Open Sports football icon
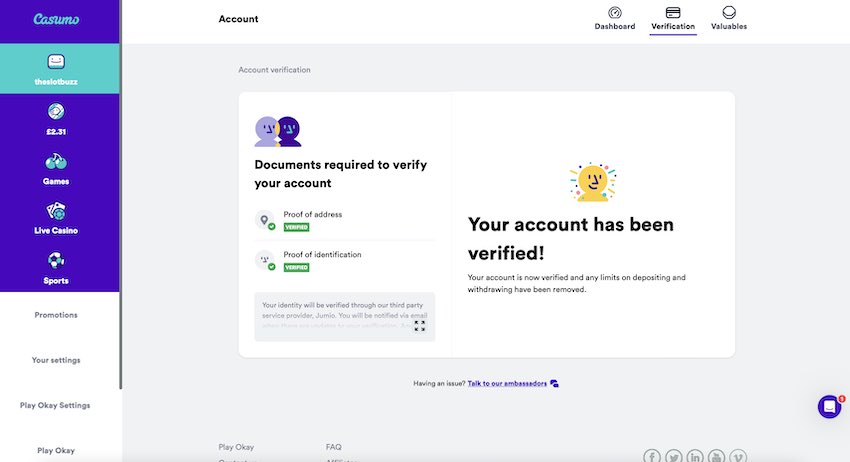Image resolution: width=850 pixels, height=462 pixels. [x=56, y=260]
